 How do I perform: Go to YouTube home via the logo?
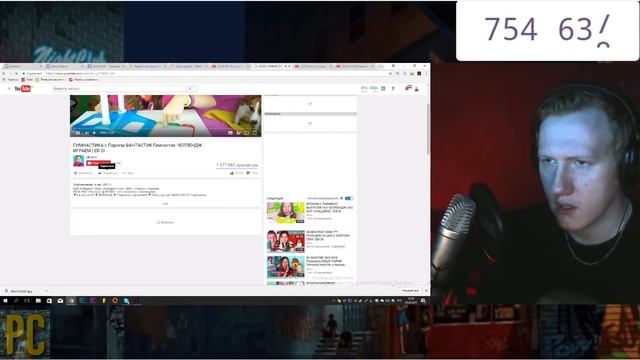tap(23, 89)
